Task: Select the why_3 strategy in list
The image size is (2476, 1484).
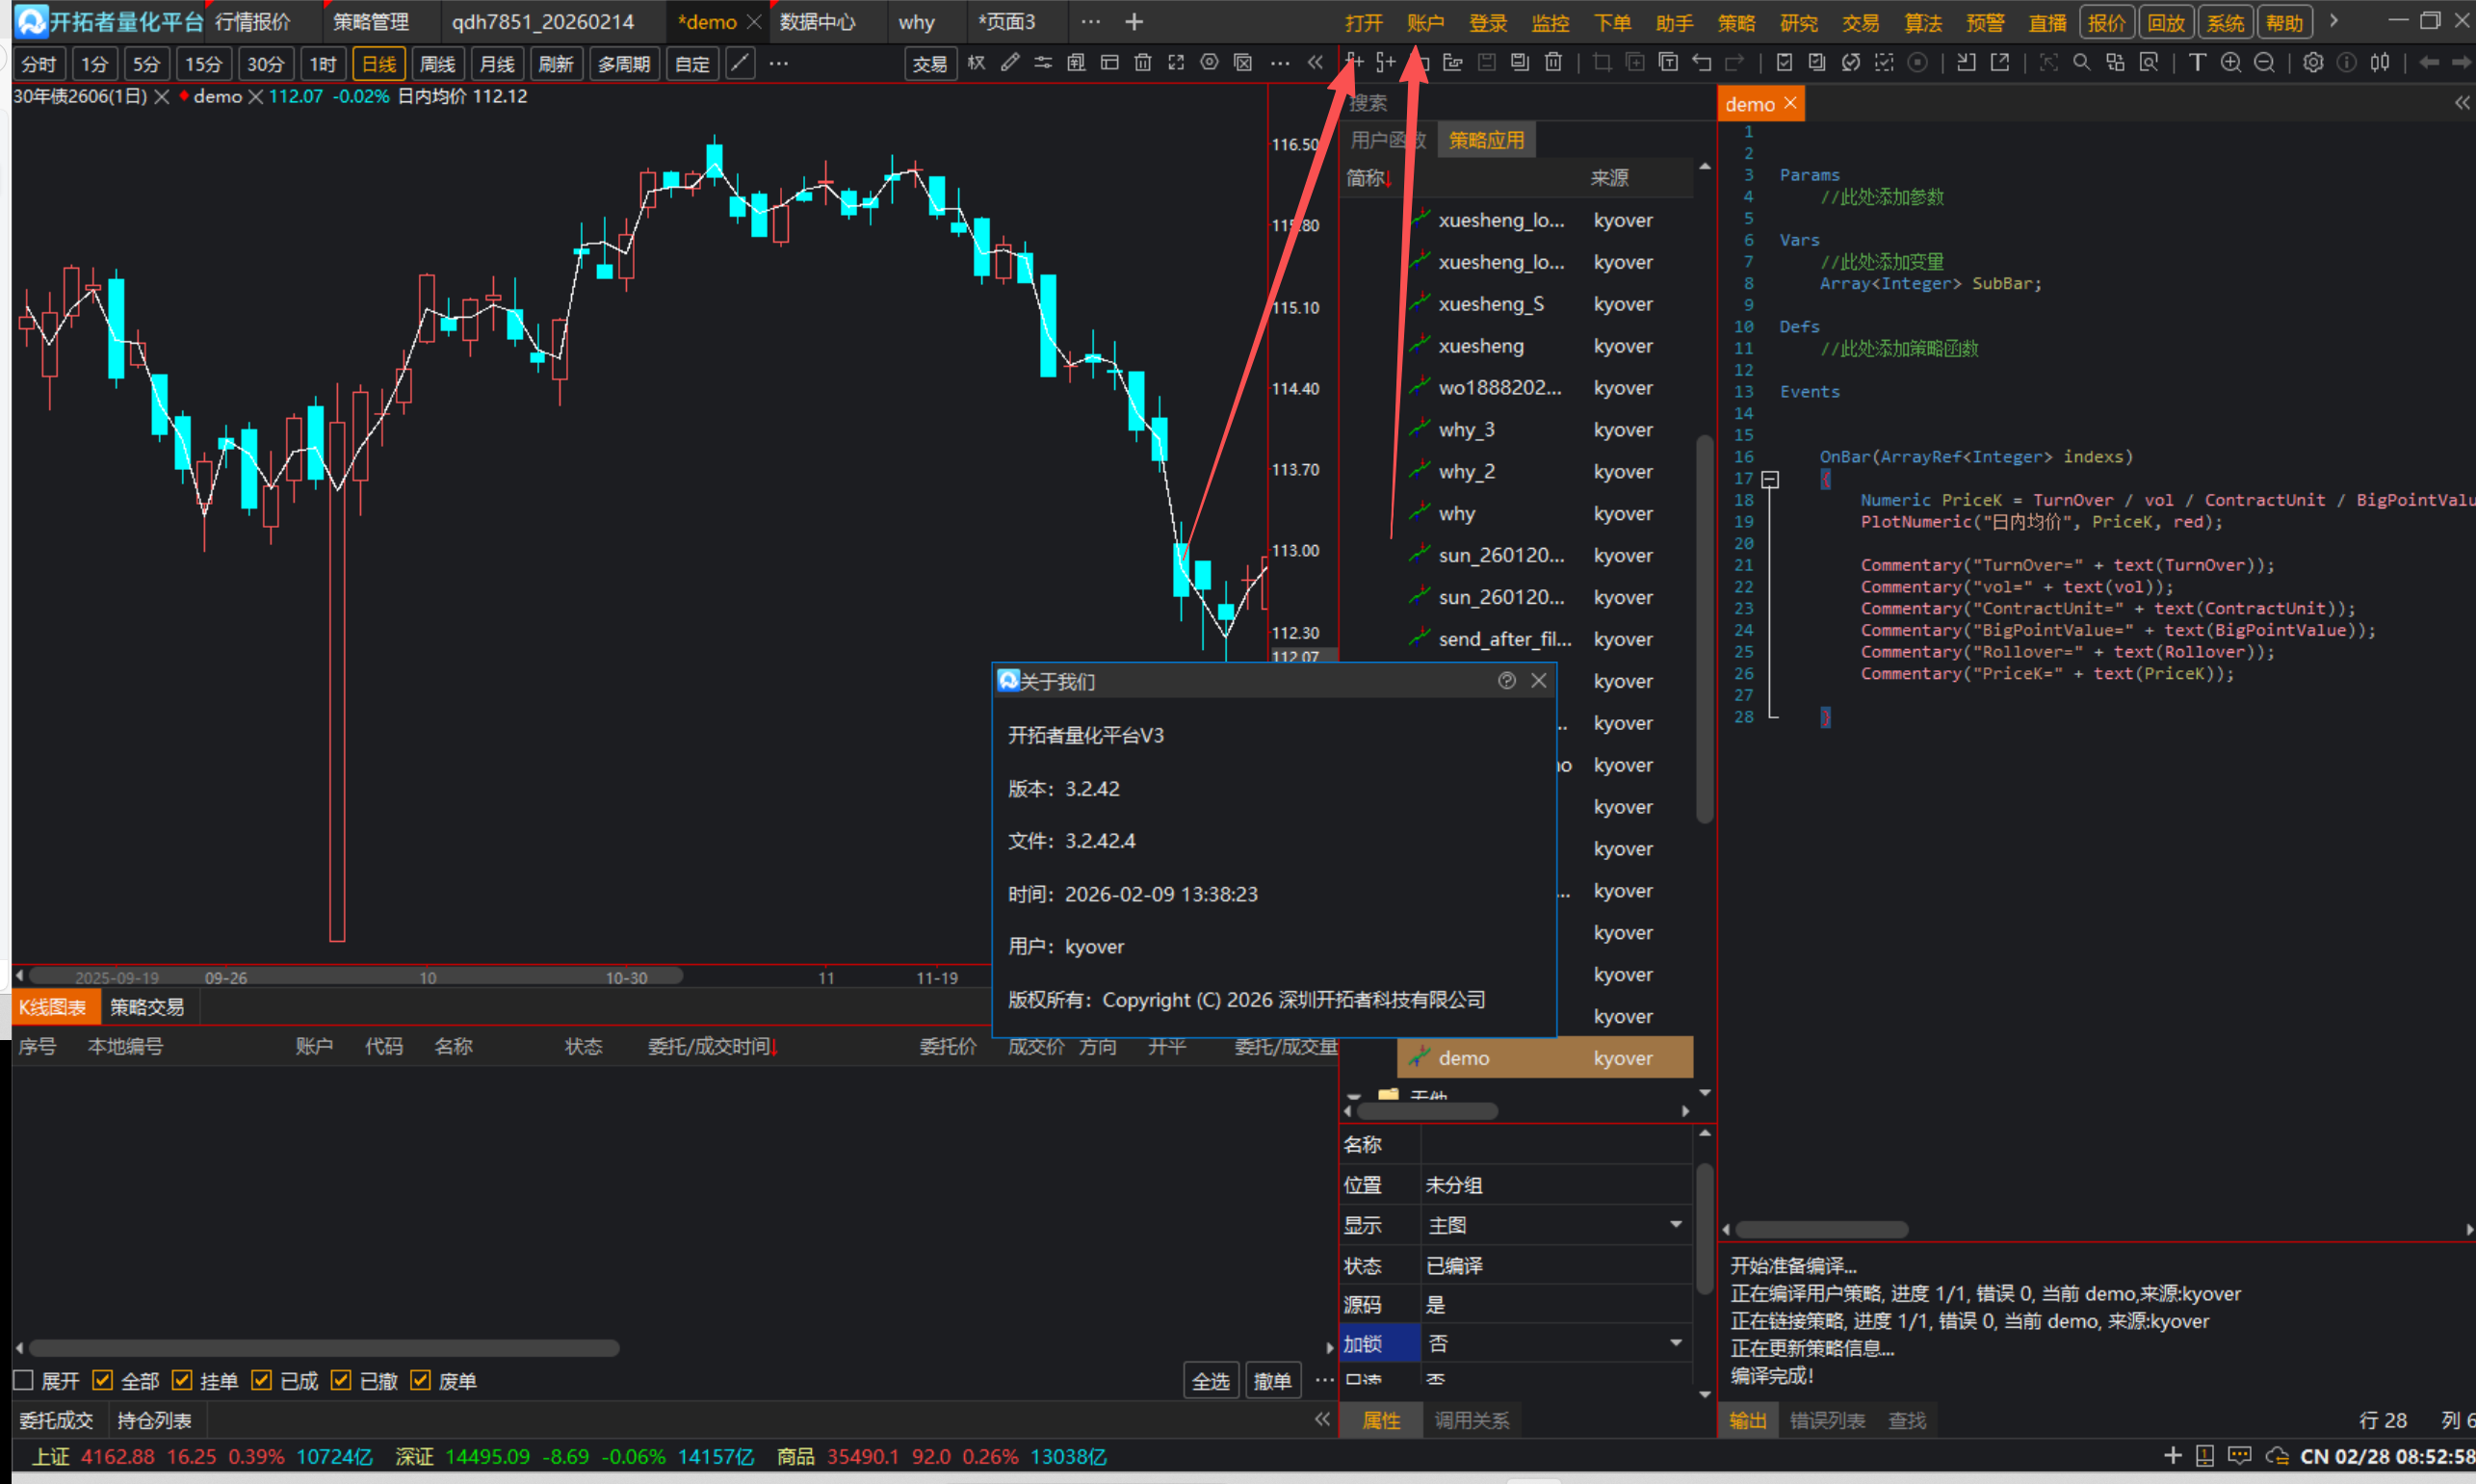Action: [x=1466, y=430]
